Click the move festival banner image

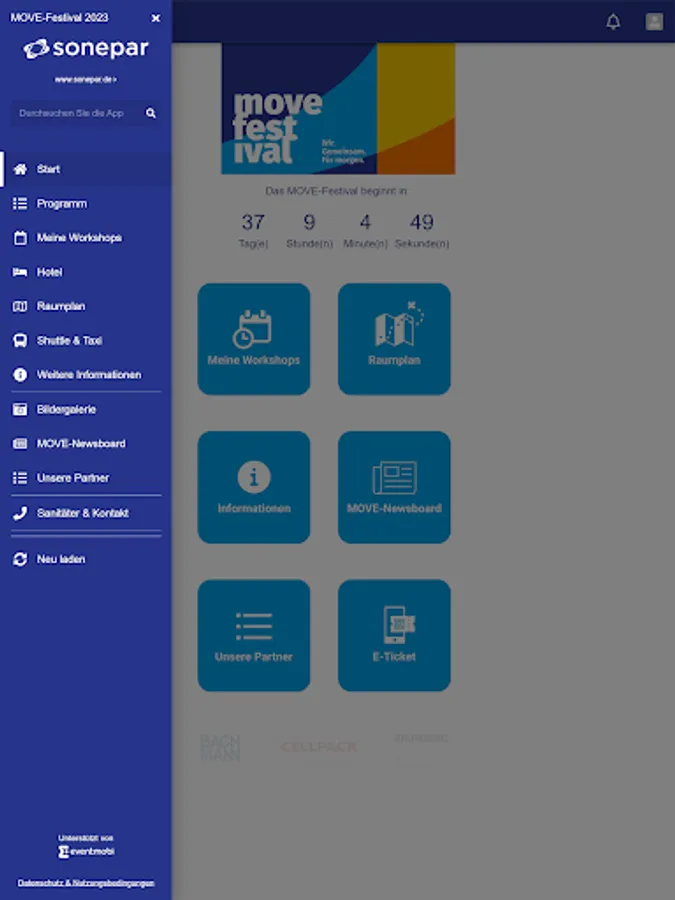339,108
